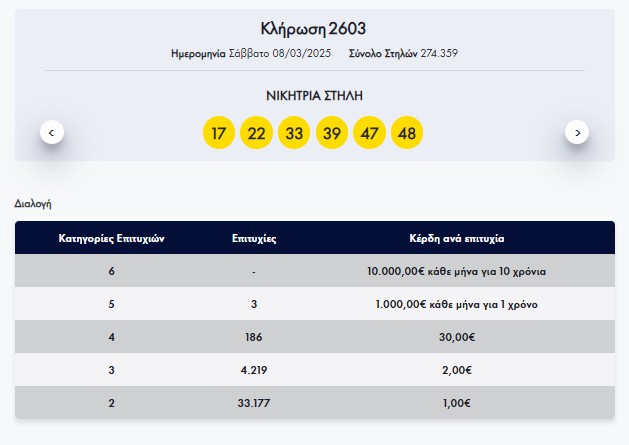Click the yellow ball number 22
This screenshot has width=629, height=445.
pos(256,133)
